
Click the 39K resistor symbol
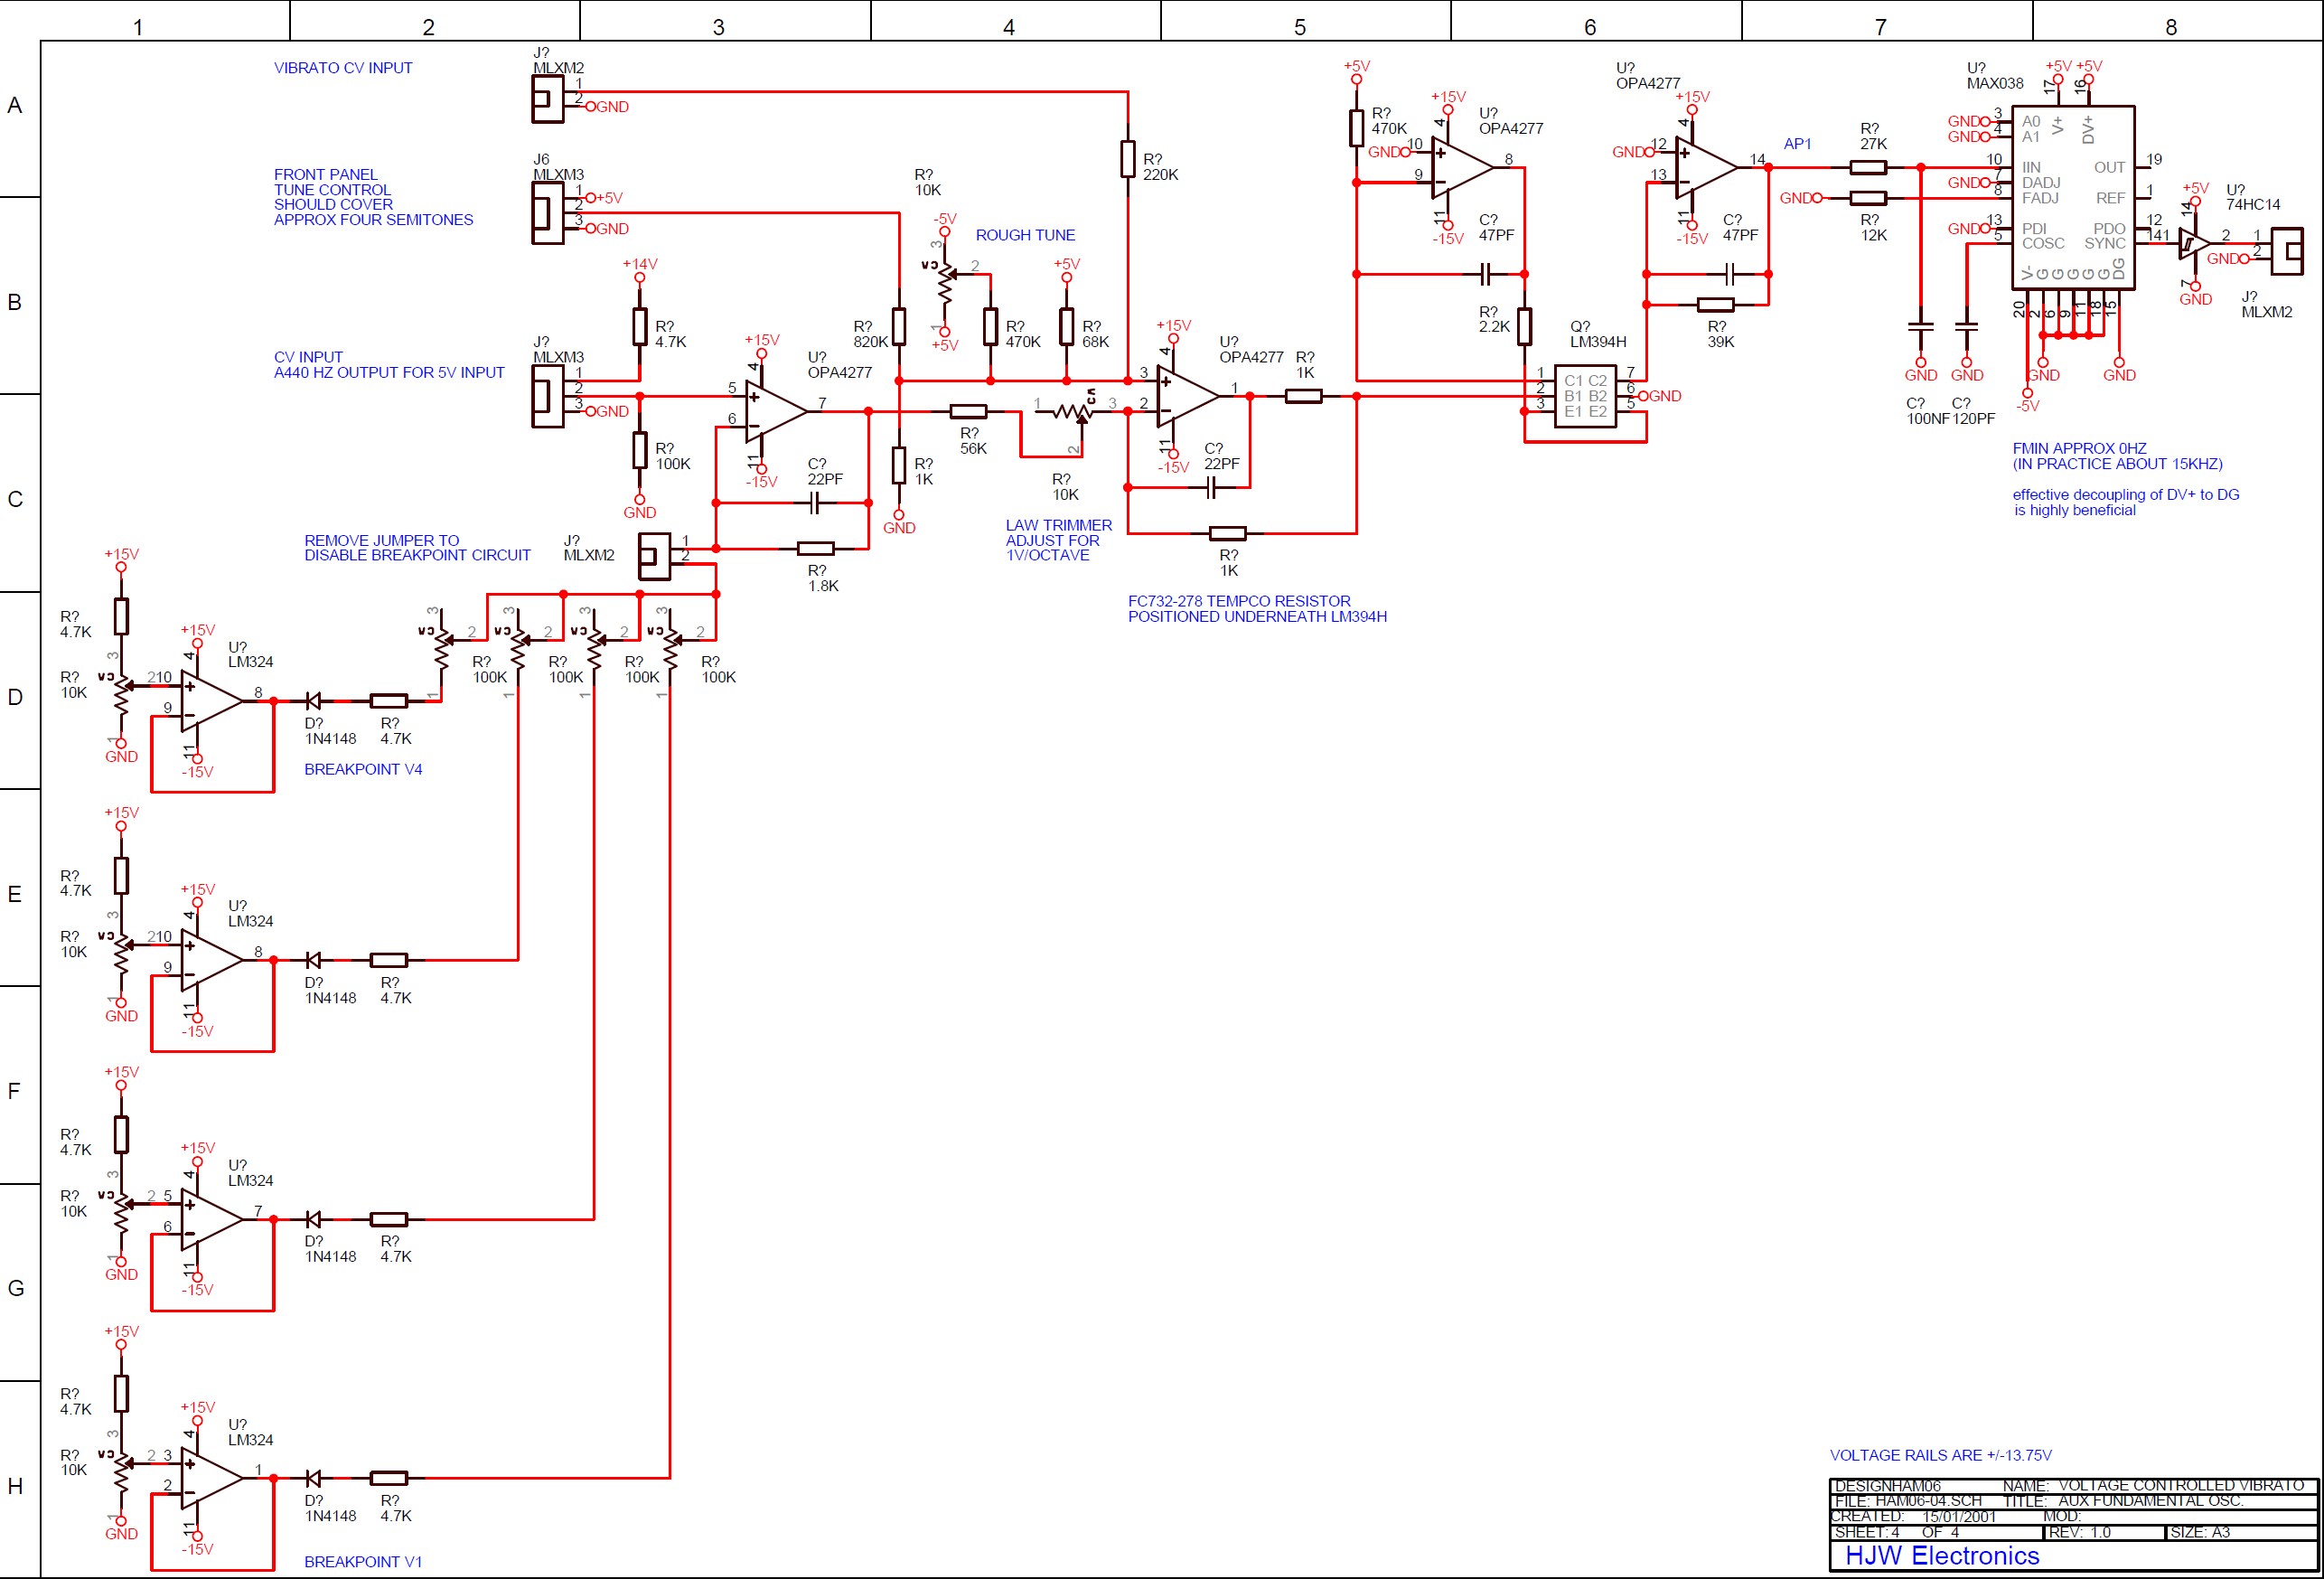tap(1716, 304)
